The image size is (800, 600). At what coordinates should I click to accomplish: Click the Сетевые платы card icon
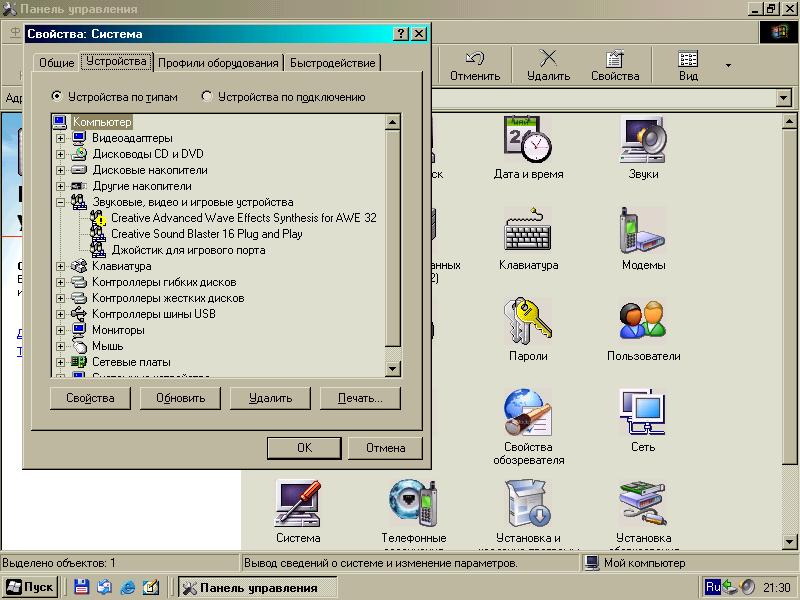(x=79, y=362)
